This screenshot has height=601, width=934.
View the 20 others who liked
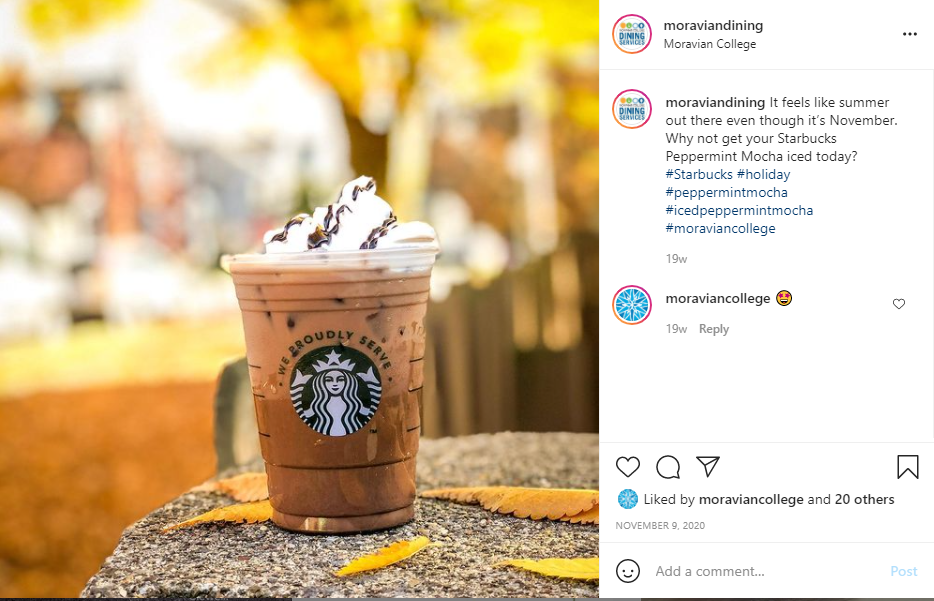(864, 499)
